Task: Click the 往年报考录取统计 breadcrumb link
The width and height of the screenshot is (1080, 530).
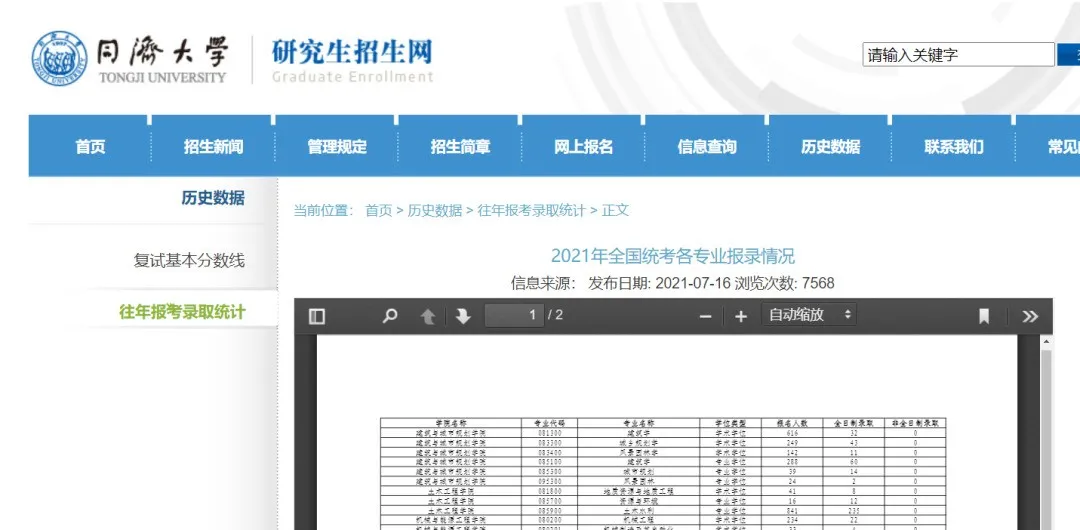Action: (532, 211)
